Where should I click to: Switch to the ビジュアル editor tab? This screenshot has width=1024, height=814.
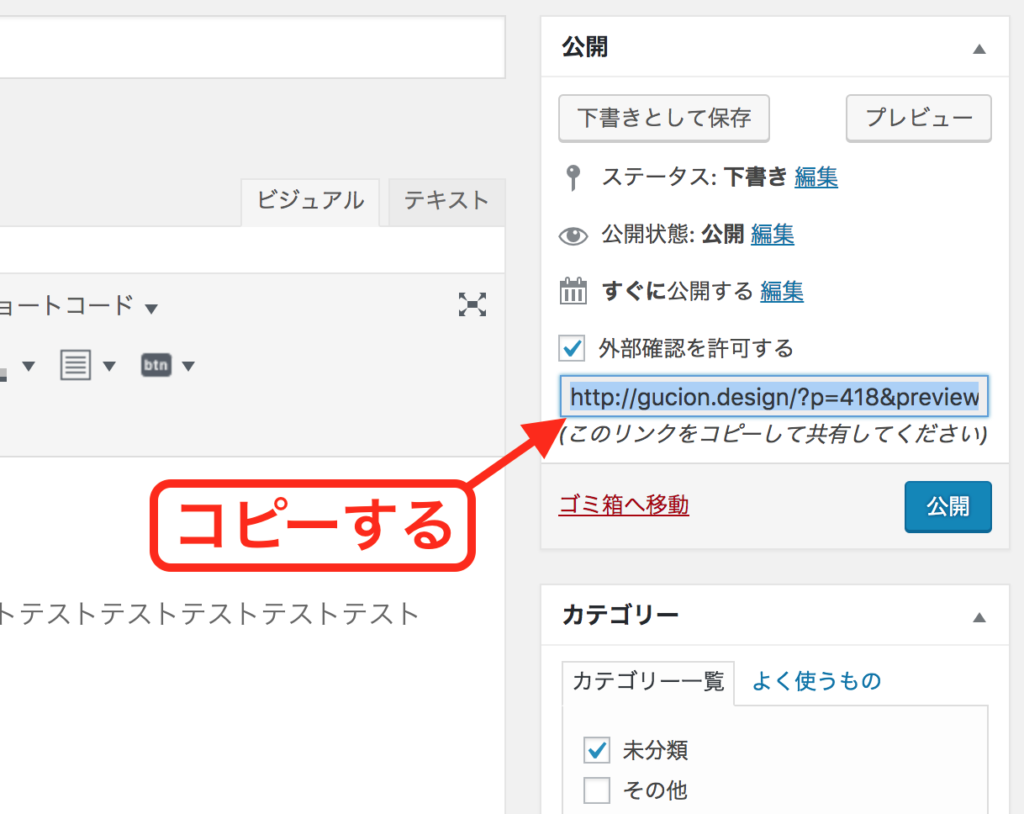pos(310,201)
